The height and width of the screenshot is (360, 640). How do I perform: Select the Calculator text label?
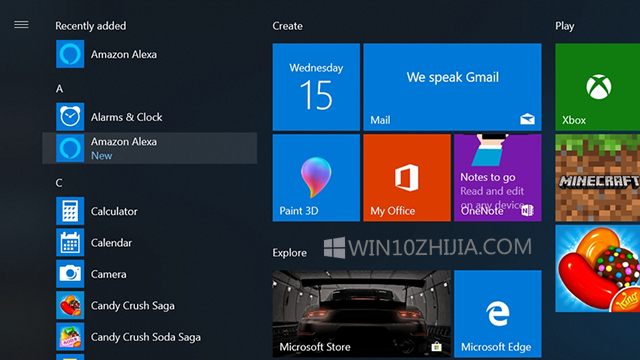point(114,211)
